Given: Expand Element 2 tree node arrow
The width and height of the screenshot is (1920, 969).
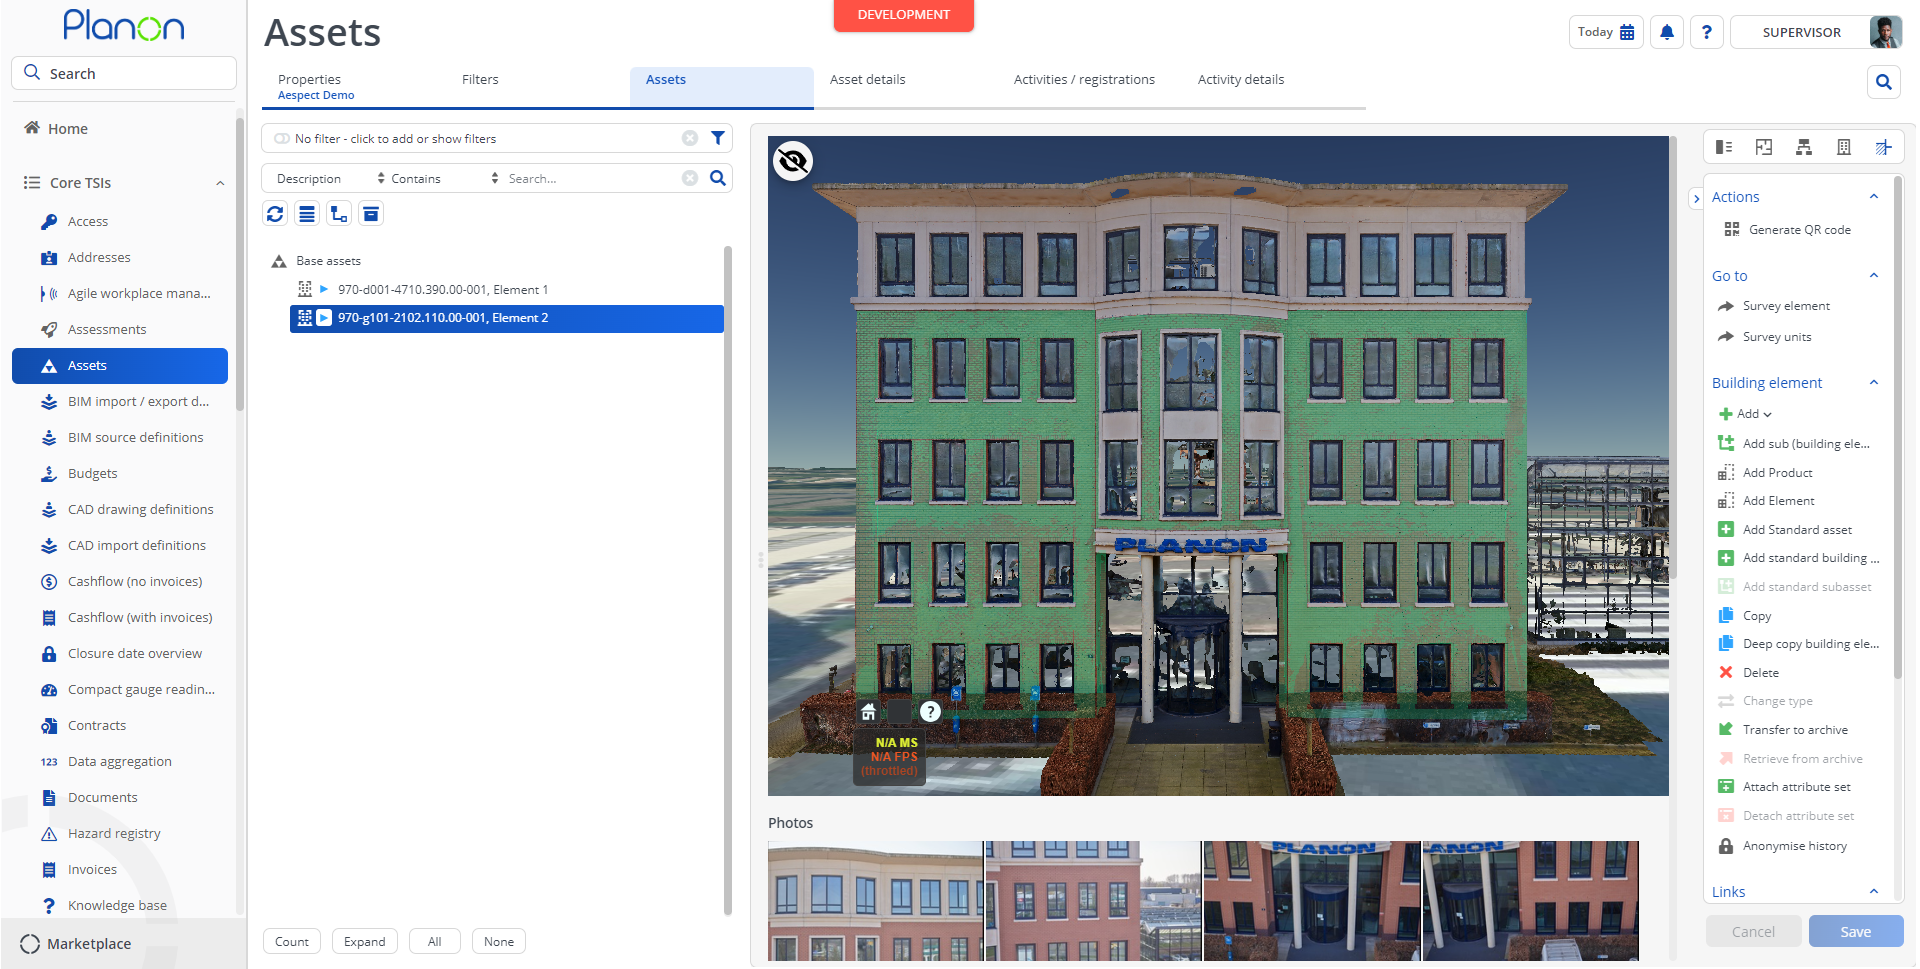Looking at the screenshot, I should coord(324,318).
